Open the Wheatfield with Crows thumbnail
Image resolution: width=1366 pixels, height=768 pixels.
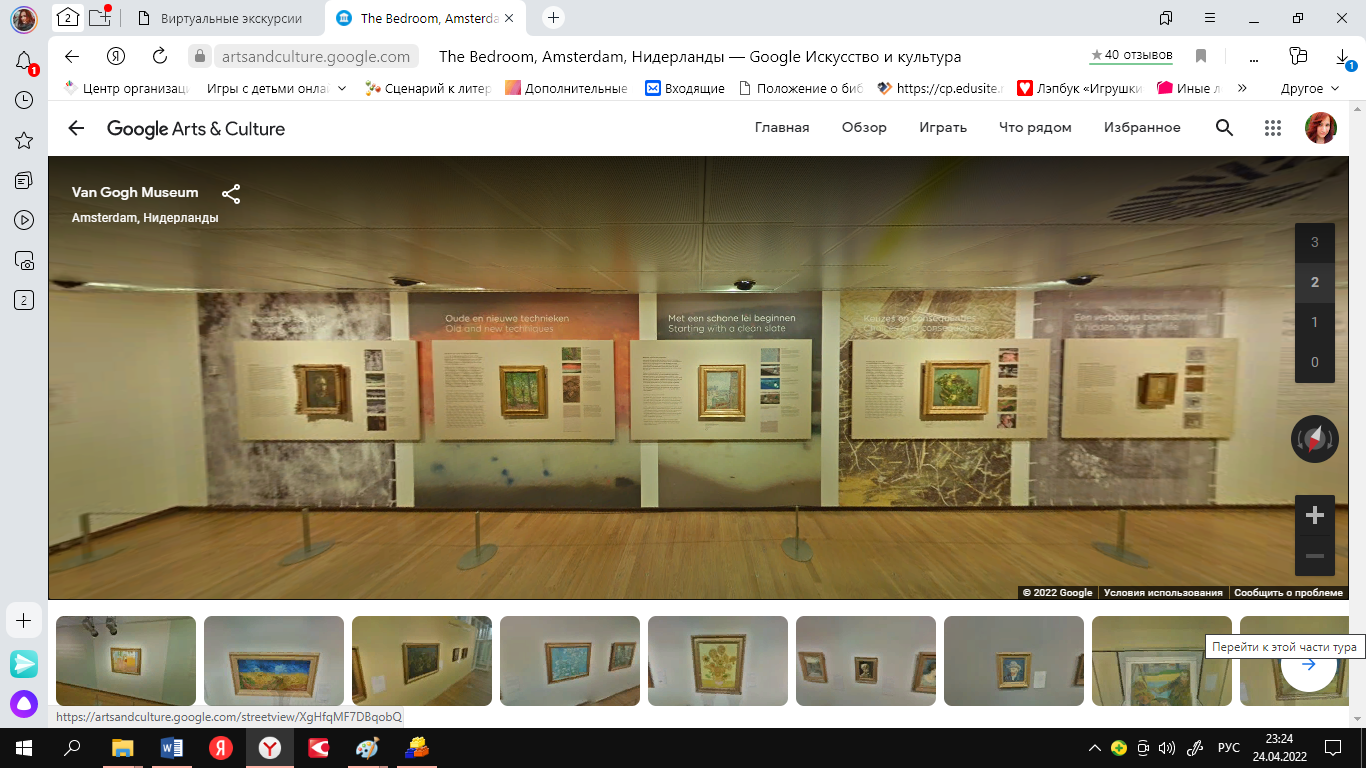point(274,661)
